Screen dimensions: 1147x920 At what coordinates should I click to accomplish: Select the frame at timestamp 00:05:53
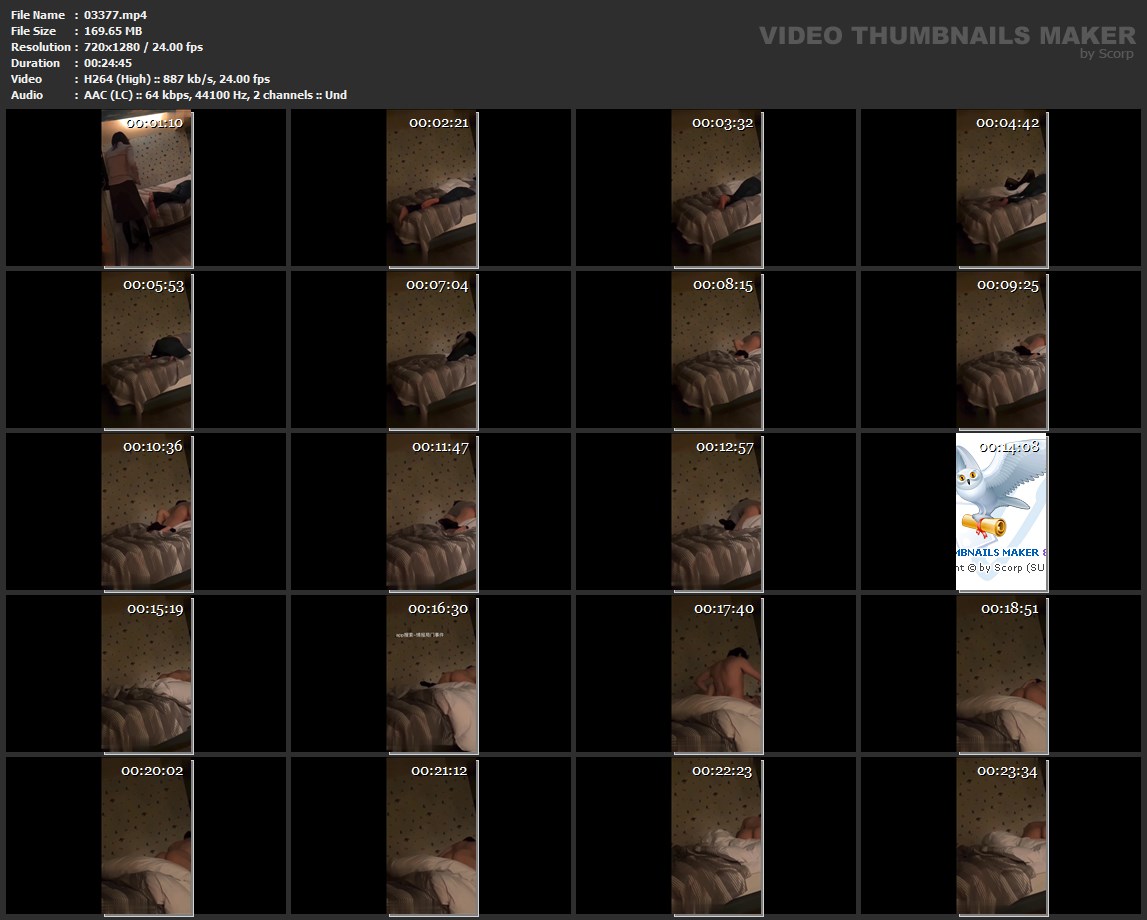pyautogui.click(x=147, y=350)
